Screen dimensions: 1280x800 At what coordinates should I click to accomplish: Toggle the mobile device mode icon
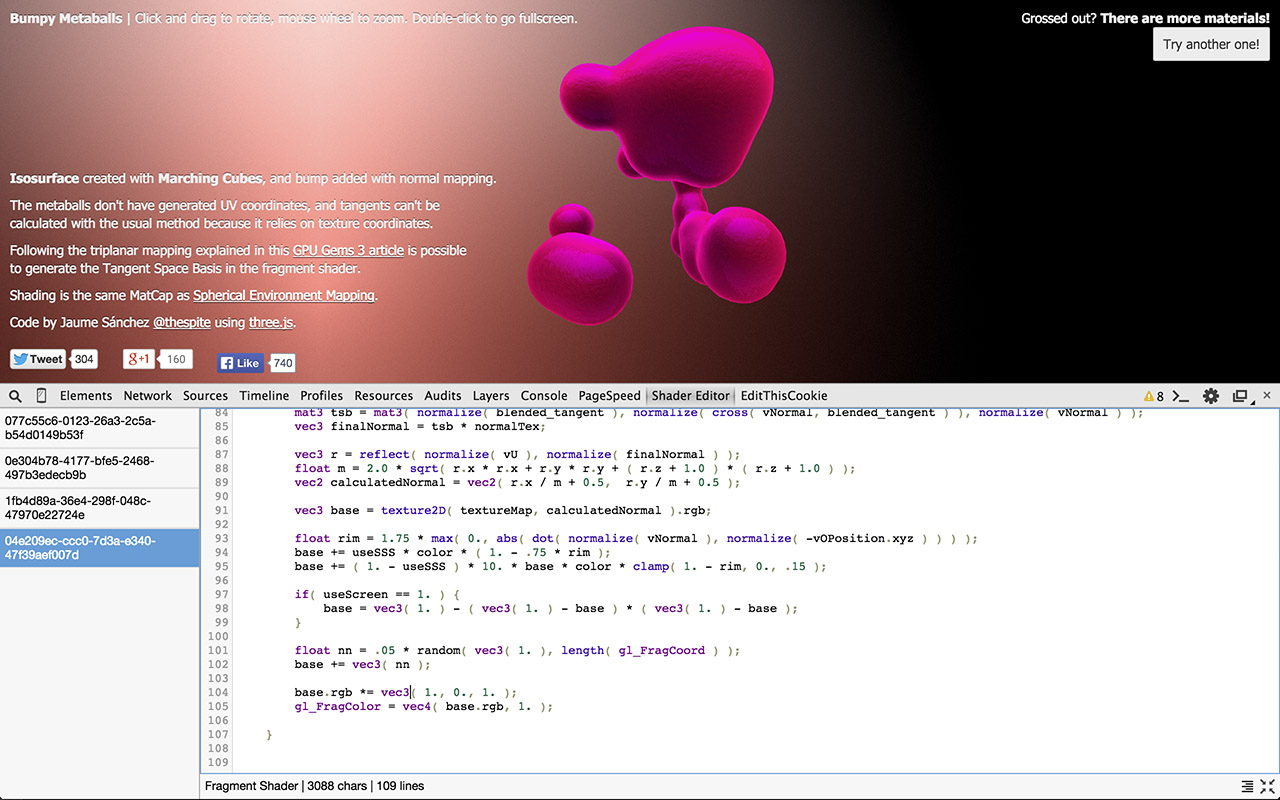point(41,396)
